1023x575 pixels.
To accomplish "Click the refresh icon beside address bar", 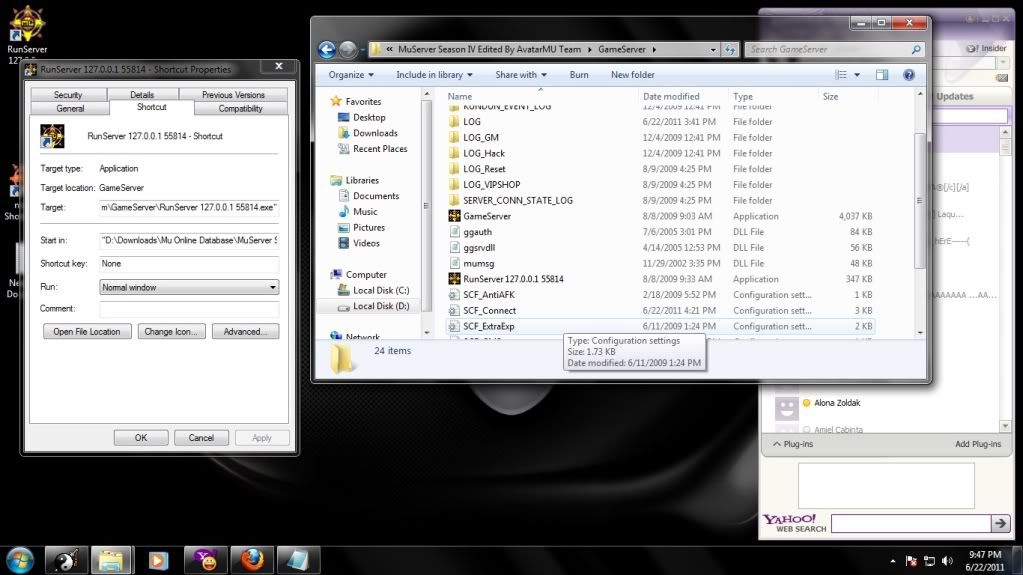I will 730,49.
